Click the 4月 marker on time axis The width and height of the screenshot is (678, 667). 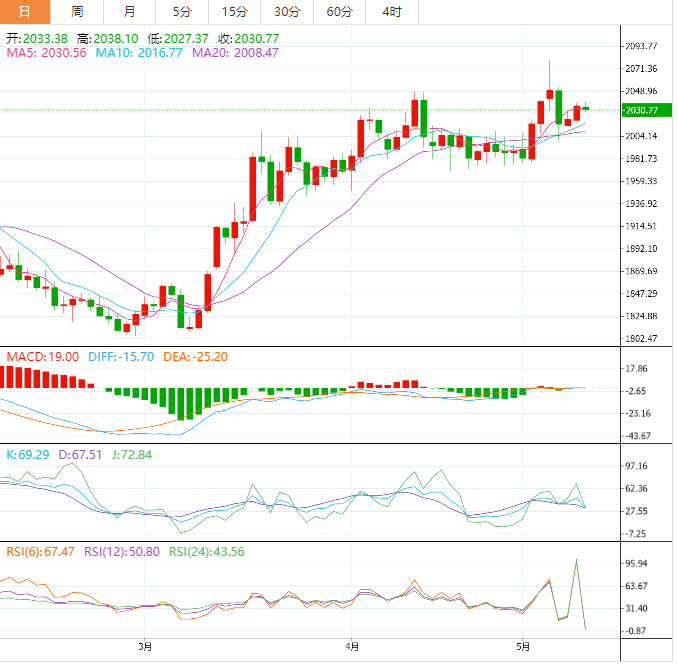click(x=351, y=647)
